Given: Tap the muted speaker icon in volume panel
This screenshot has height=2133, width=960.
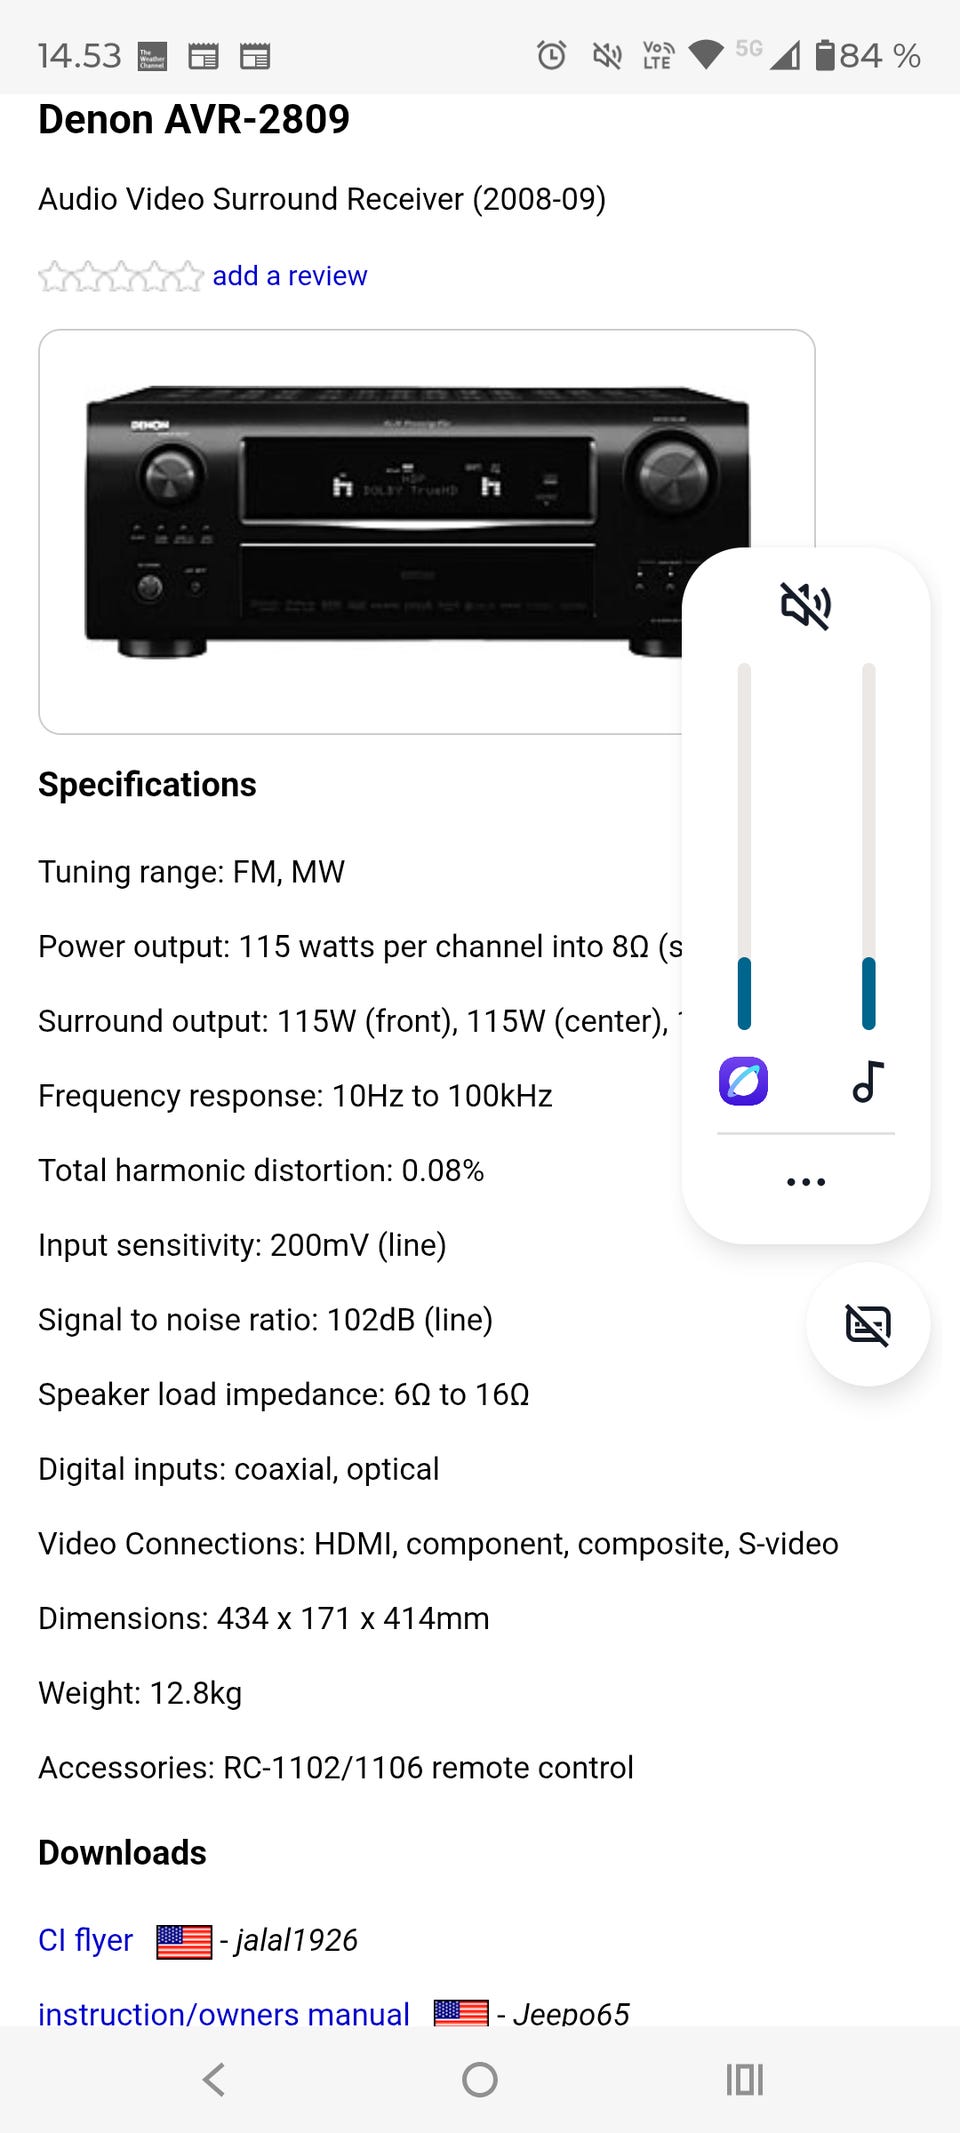Looking at the screenshot, I should click(x=805, y=606).
